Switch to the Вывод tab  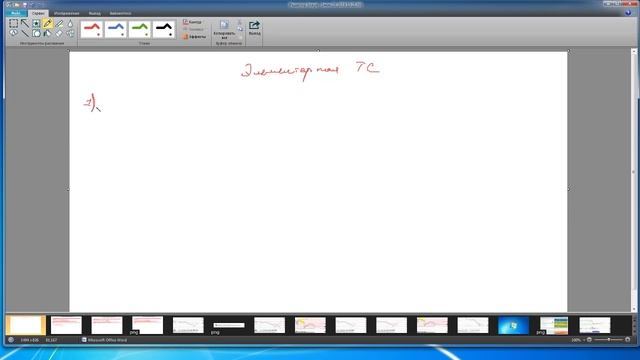click(x=95, y=13)
